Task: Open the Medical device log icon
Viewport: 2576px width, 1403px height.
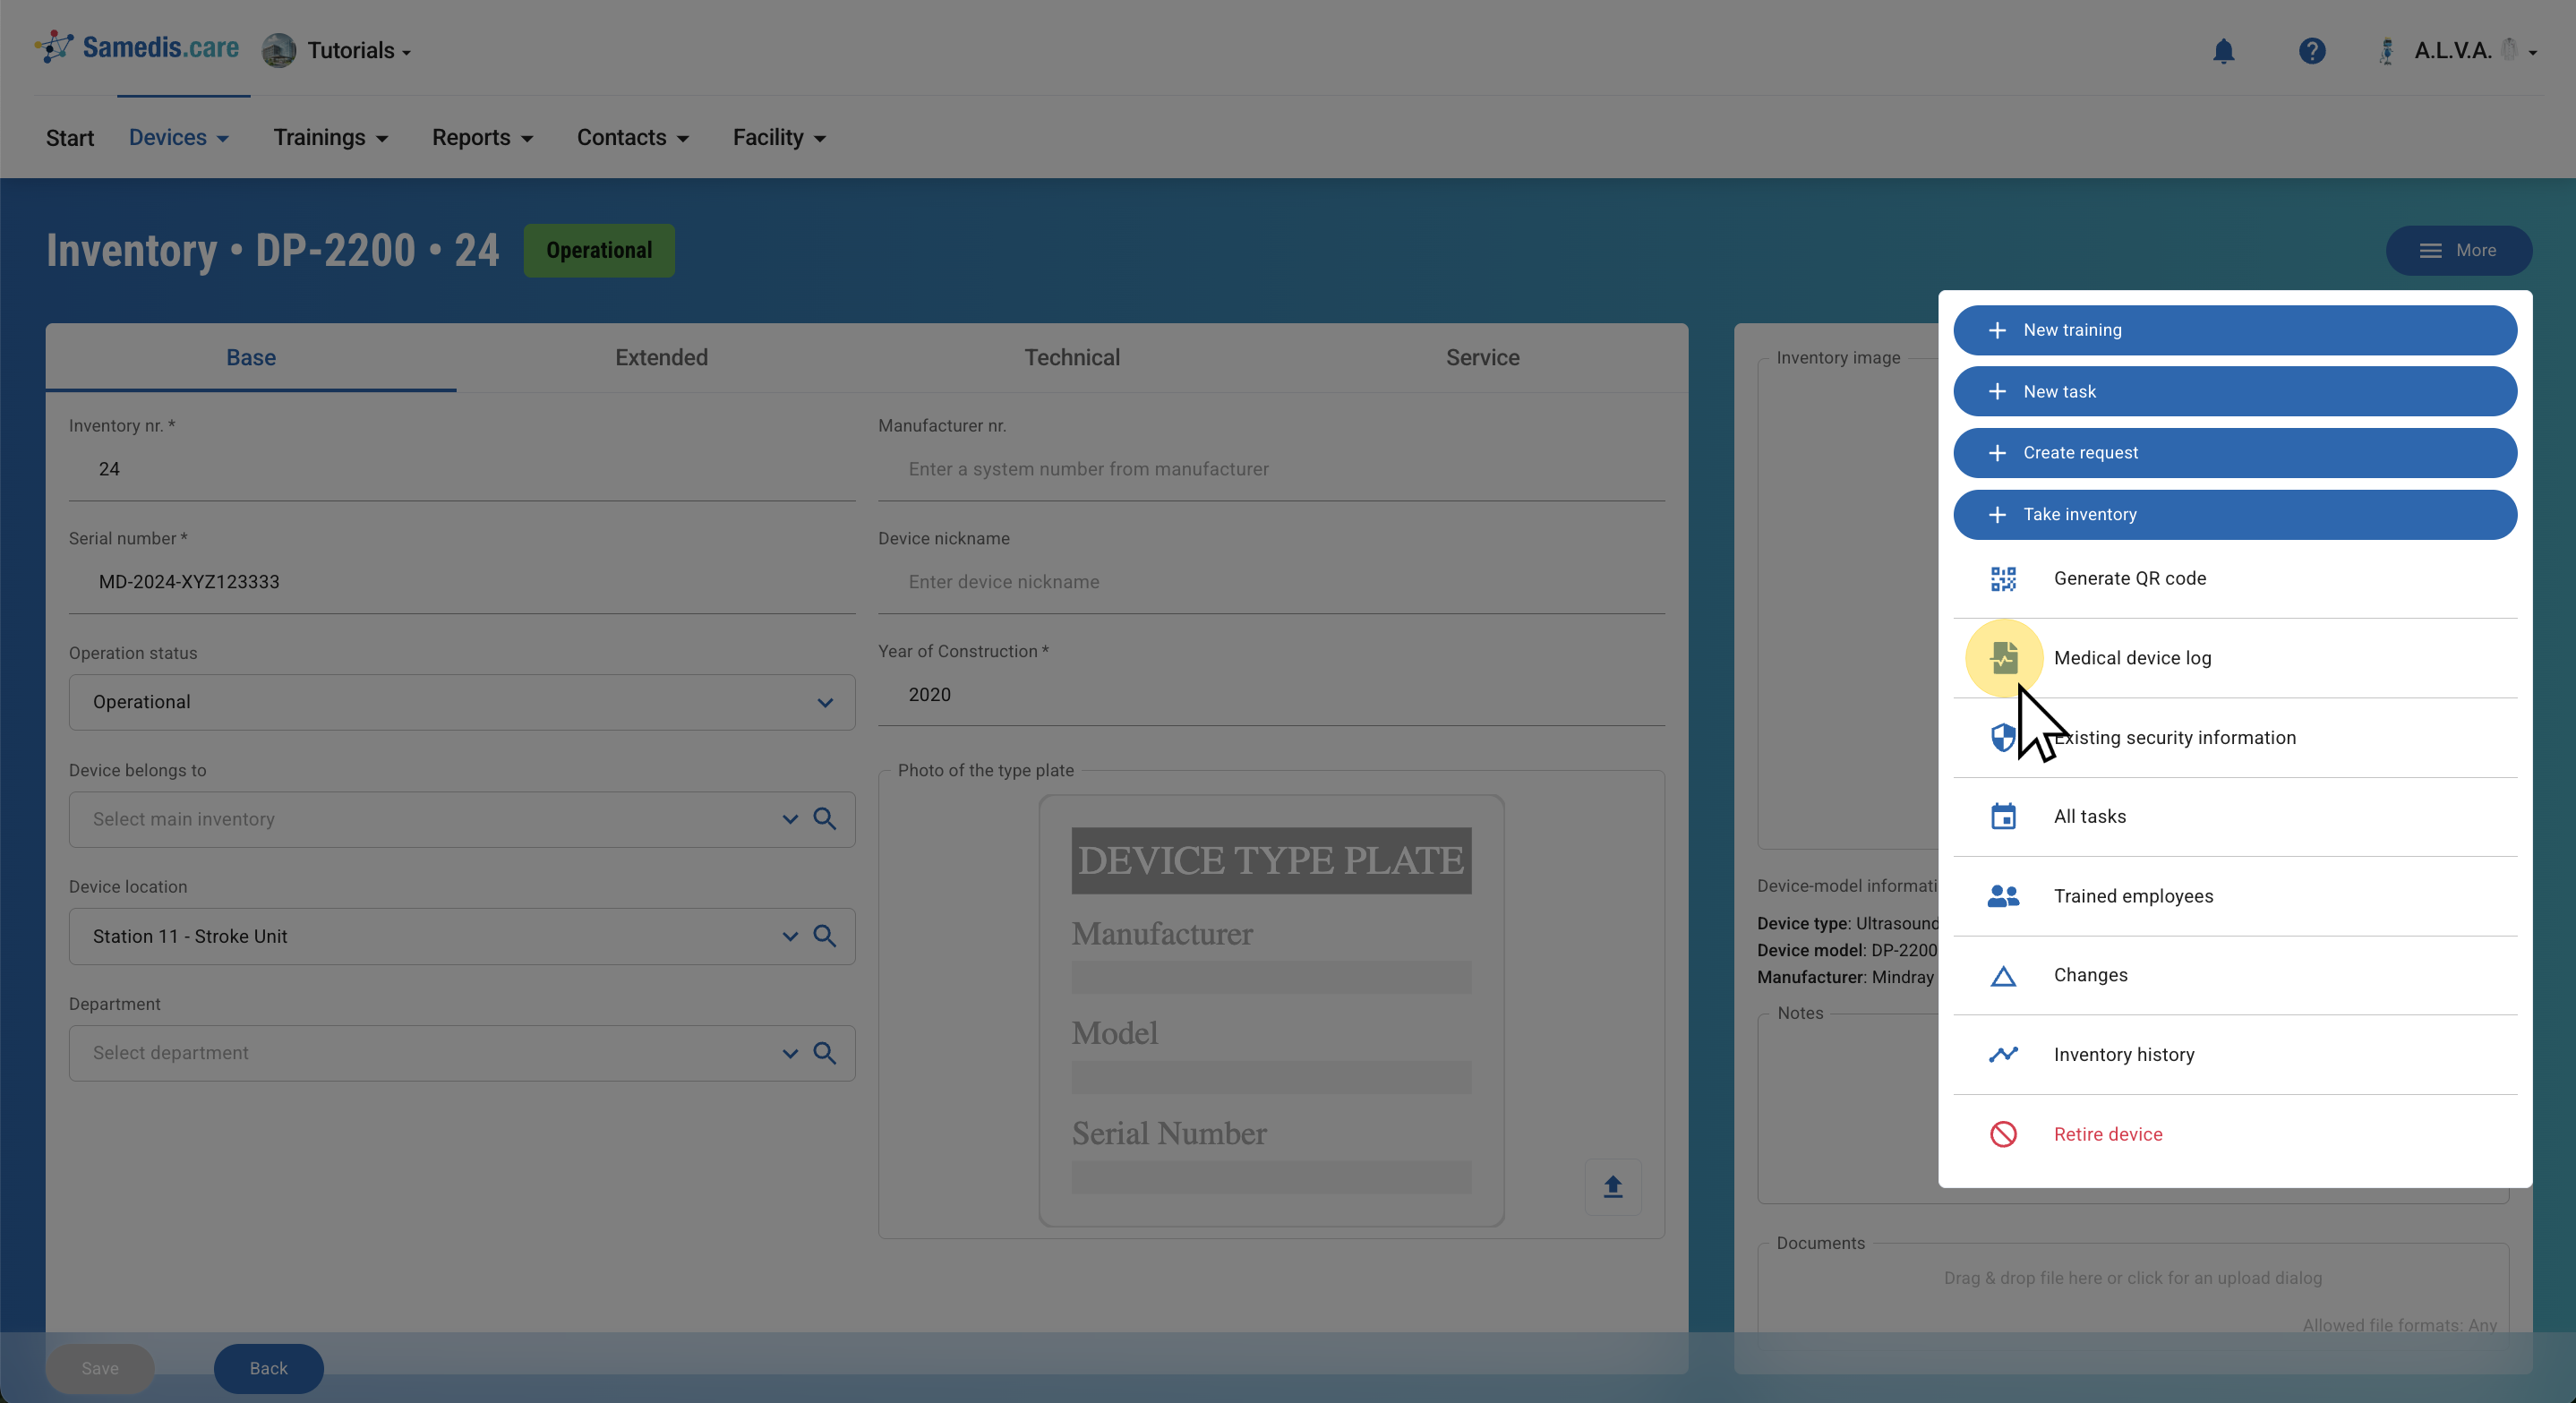Action: click(2003, 658)
